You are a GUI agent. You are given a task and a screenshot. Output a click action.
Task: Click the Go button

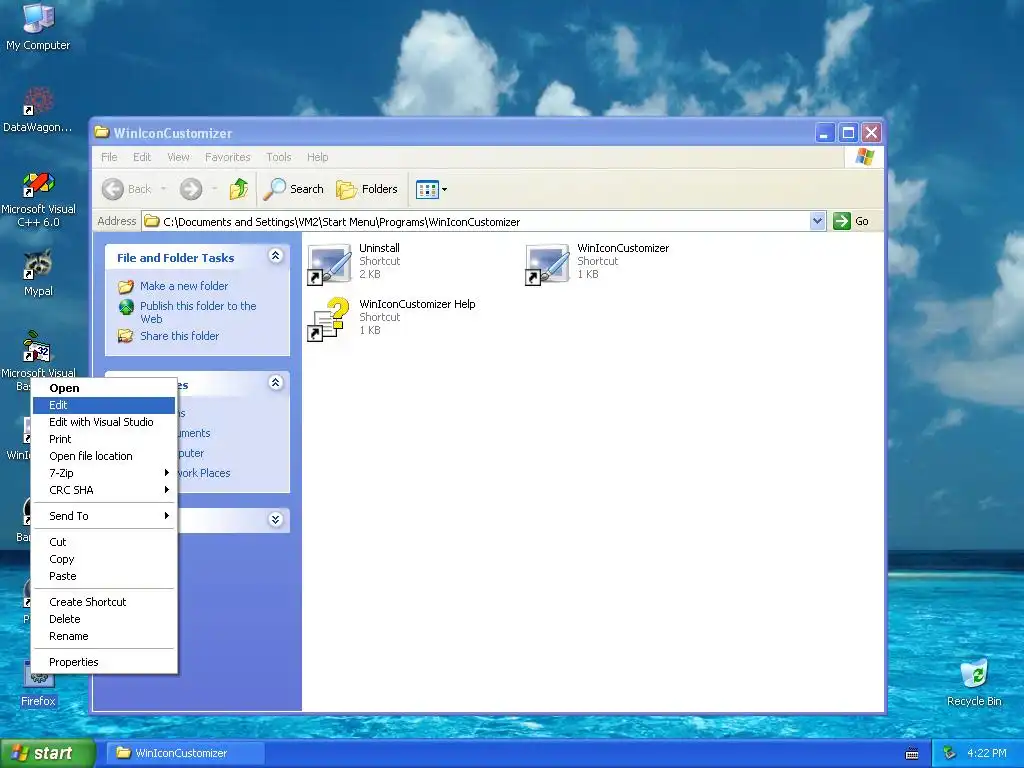pos(852,221)
